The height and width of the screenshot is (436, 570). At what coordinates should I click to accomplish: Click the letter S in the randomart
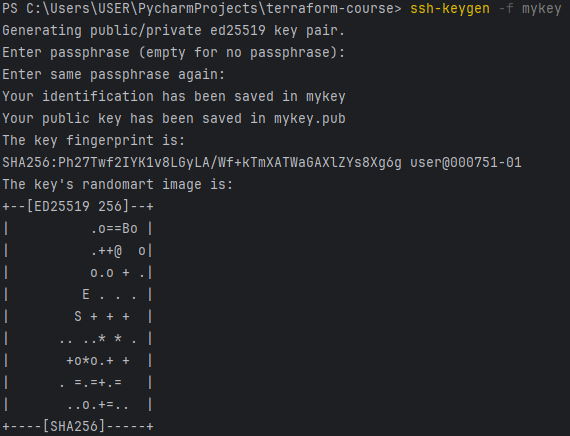pyautogui.click(x=78, y=316)
